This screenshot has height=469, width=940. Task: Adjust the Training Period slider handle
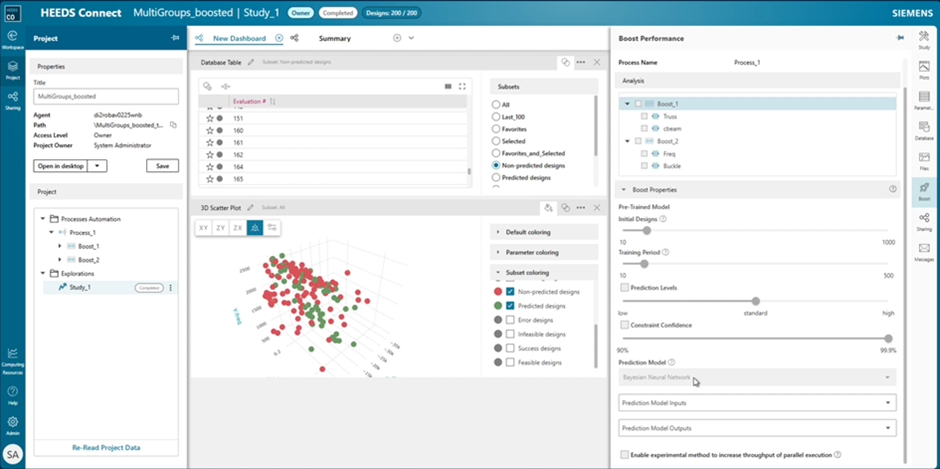pyautogui.click(x=644, y=264)
